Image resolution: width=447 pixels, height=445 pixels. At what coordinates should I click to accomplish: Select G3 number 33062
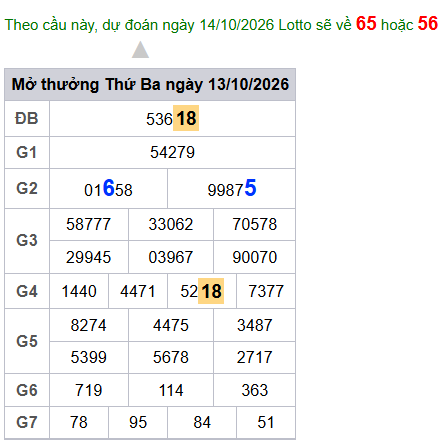(x=171, y=224)
